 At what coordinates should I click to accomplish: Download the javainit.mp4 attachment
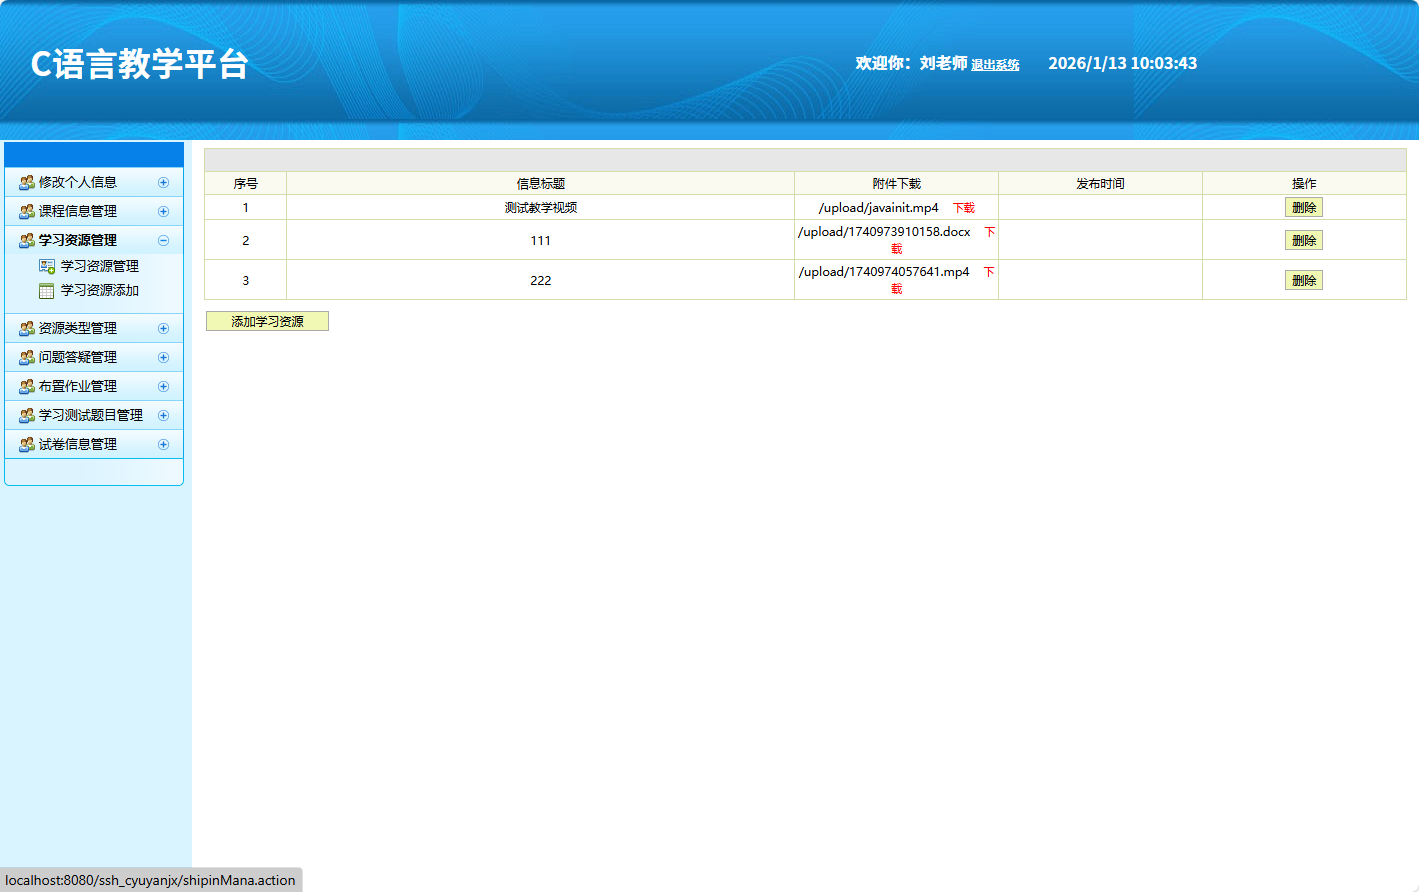(x=966, y=207)
